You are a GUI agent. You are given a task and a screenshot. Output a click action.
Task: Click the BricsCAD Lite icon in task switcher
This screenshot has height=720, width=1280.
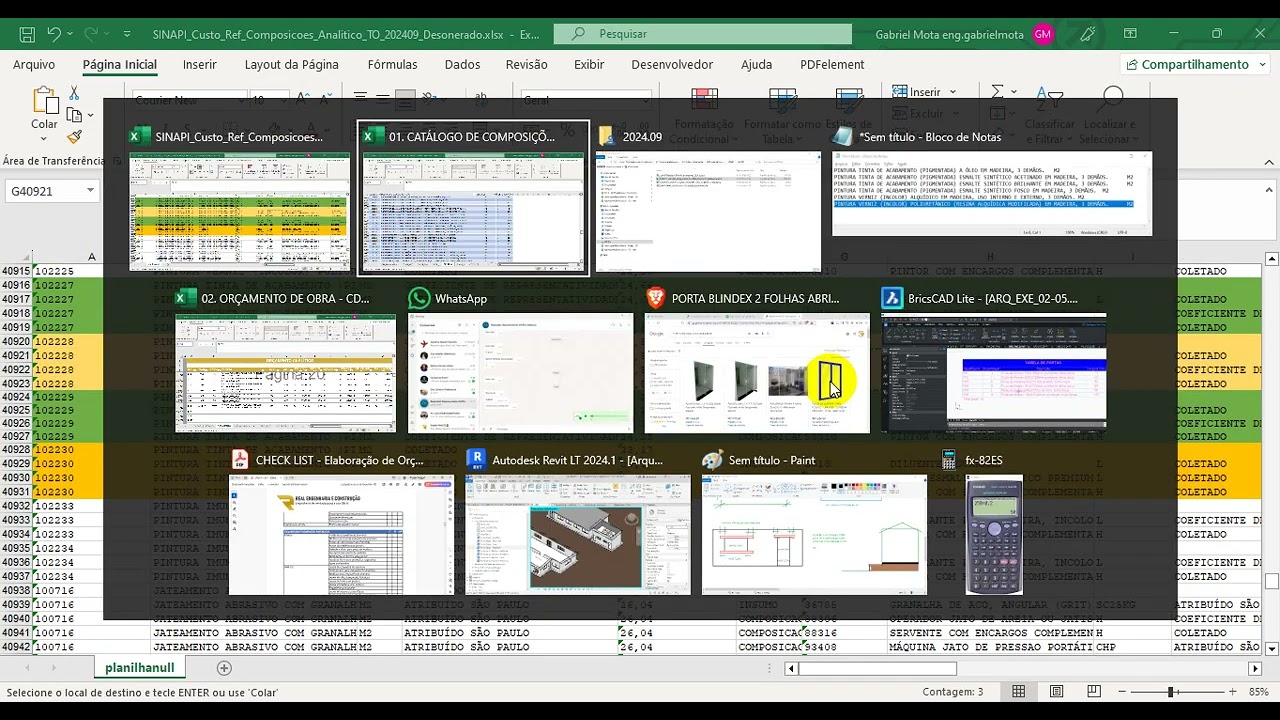[892, 298]
